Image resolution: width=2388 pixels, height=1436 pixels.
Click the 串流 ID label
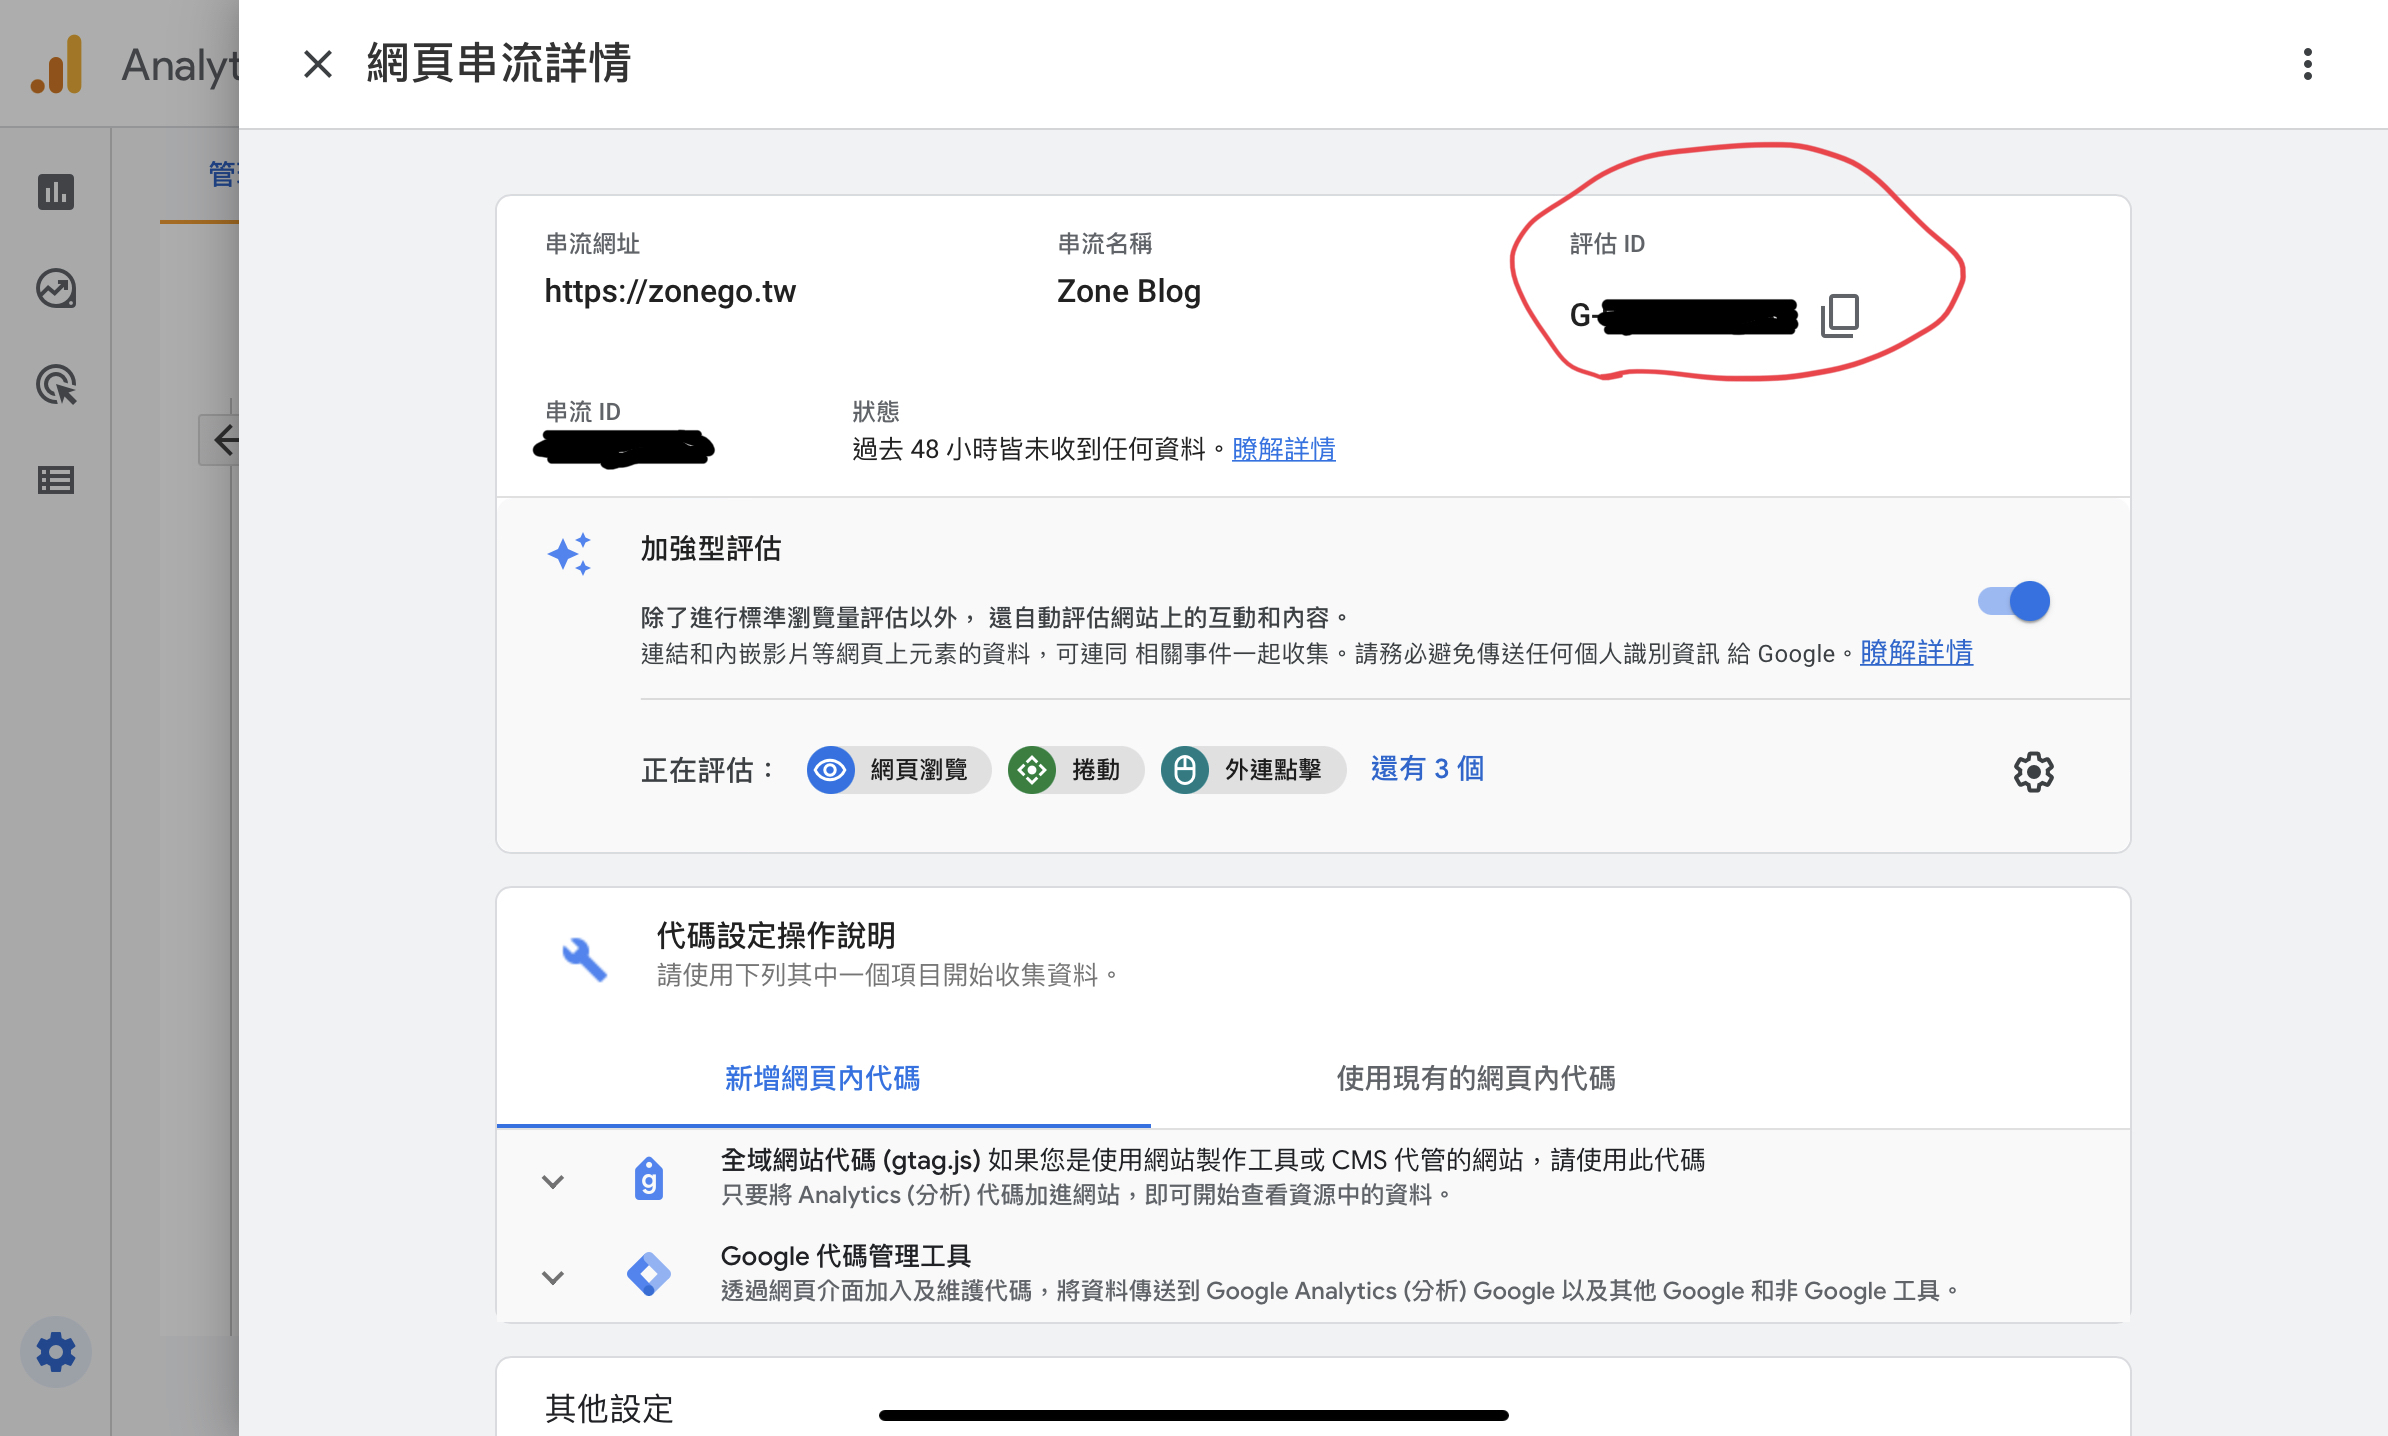pyautogui.click(x=583, y=412)
